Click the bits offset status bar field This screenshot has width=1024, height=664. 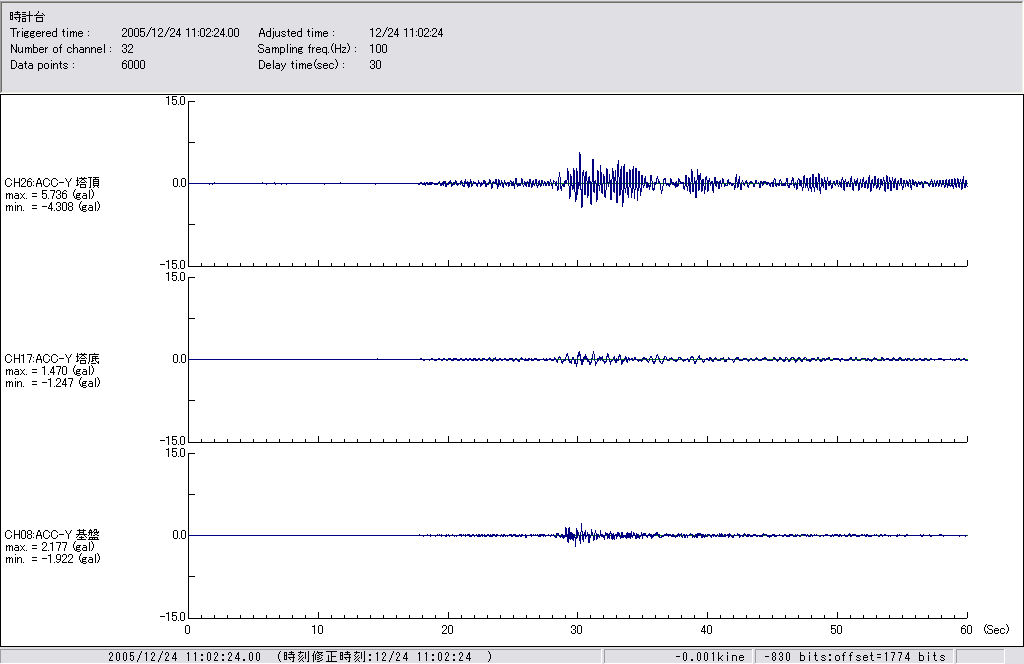pyautogui.click(x=854, y=657)
